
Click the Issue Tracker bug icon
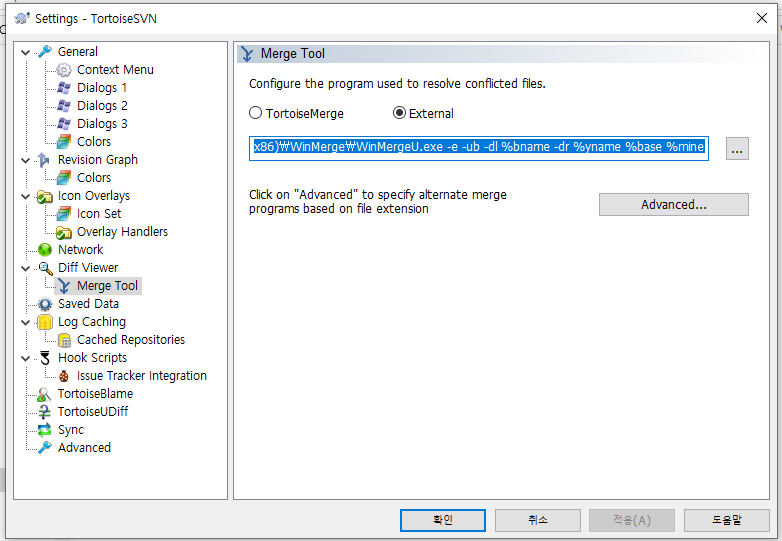[64, 376]
